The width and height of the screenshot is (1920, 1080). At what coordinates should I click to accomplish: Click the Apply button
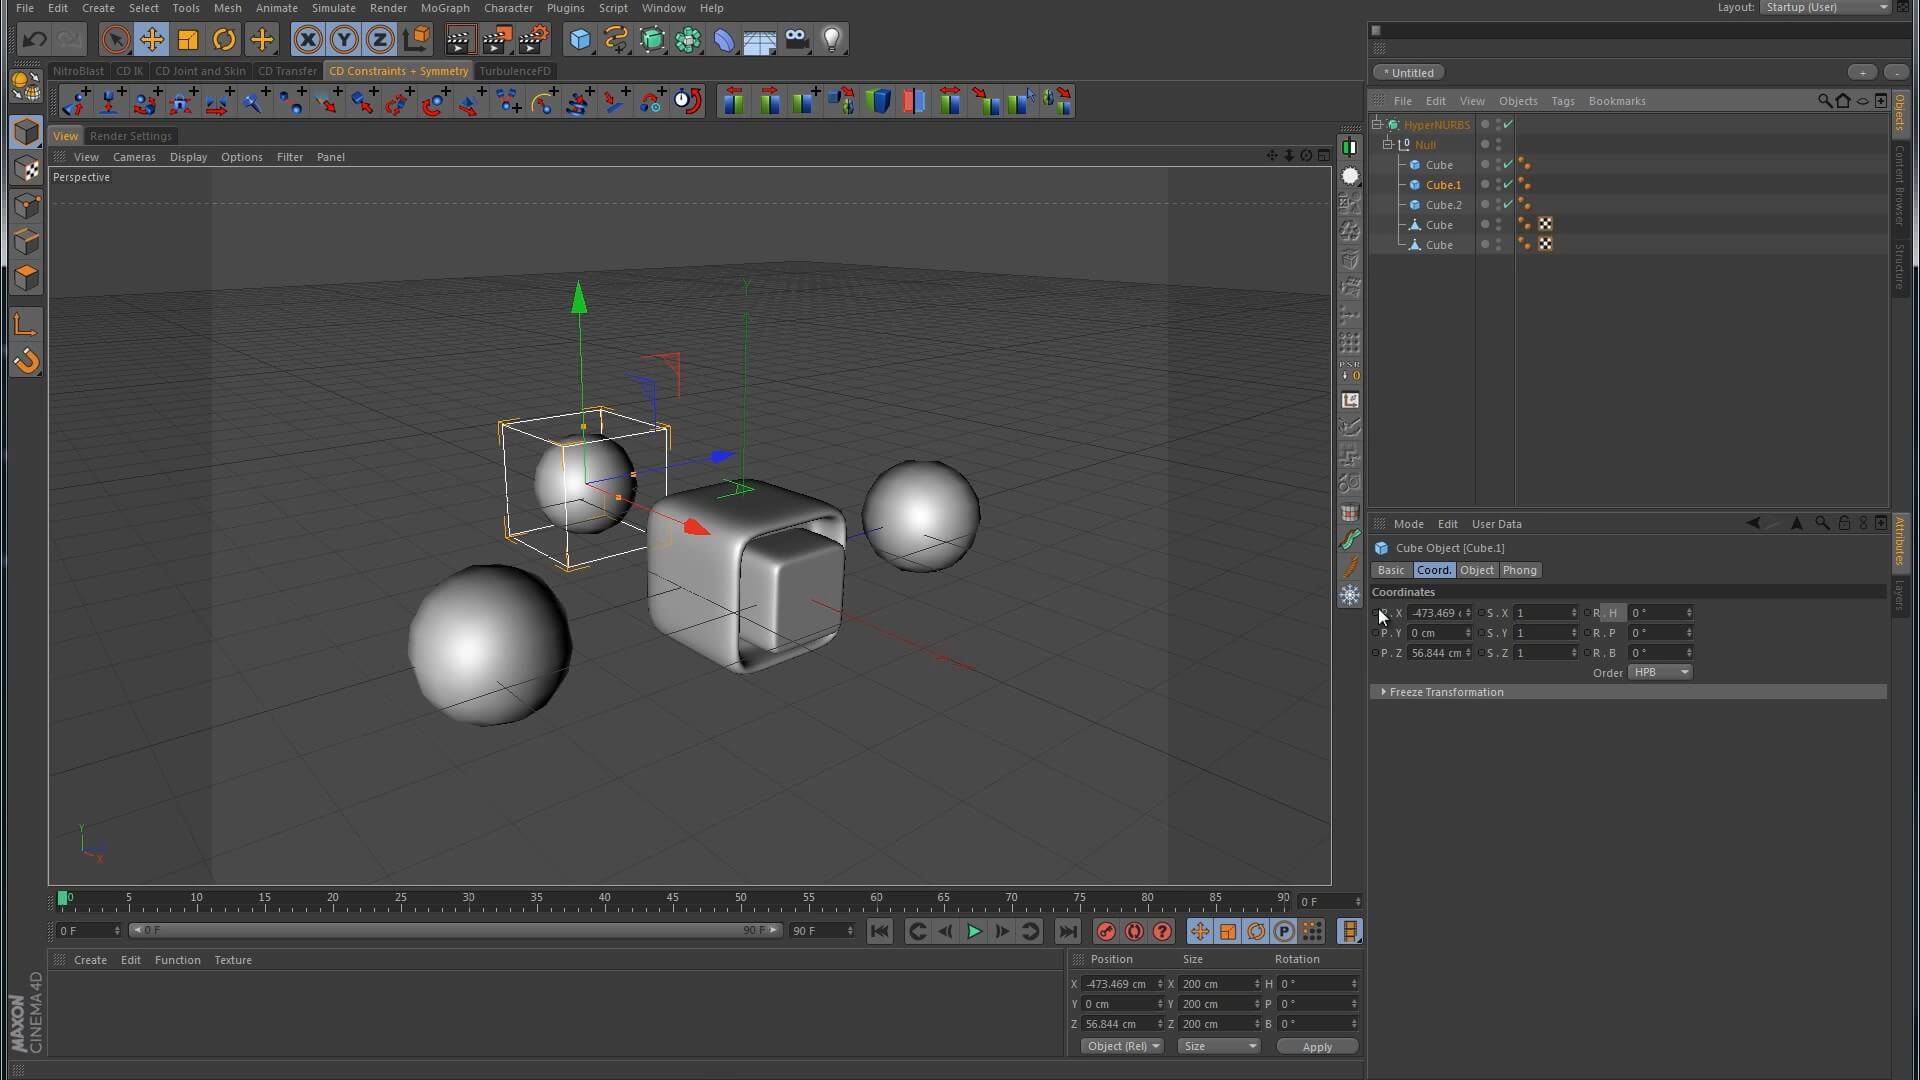(x=1317, y=1046)
